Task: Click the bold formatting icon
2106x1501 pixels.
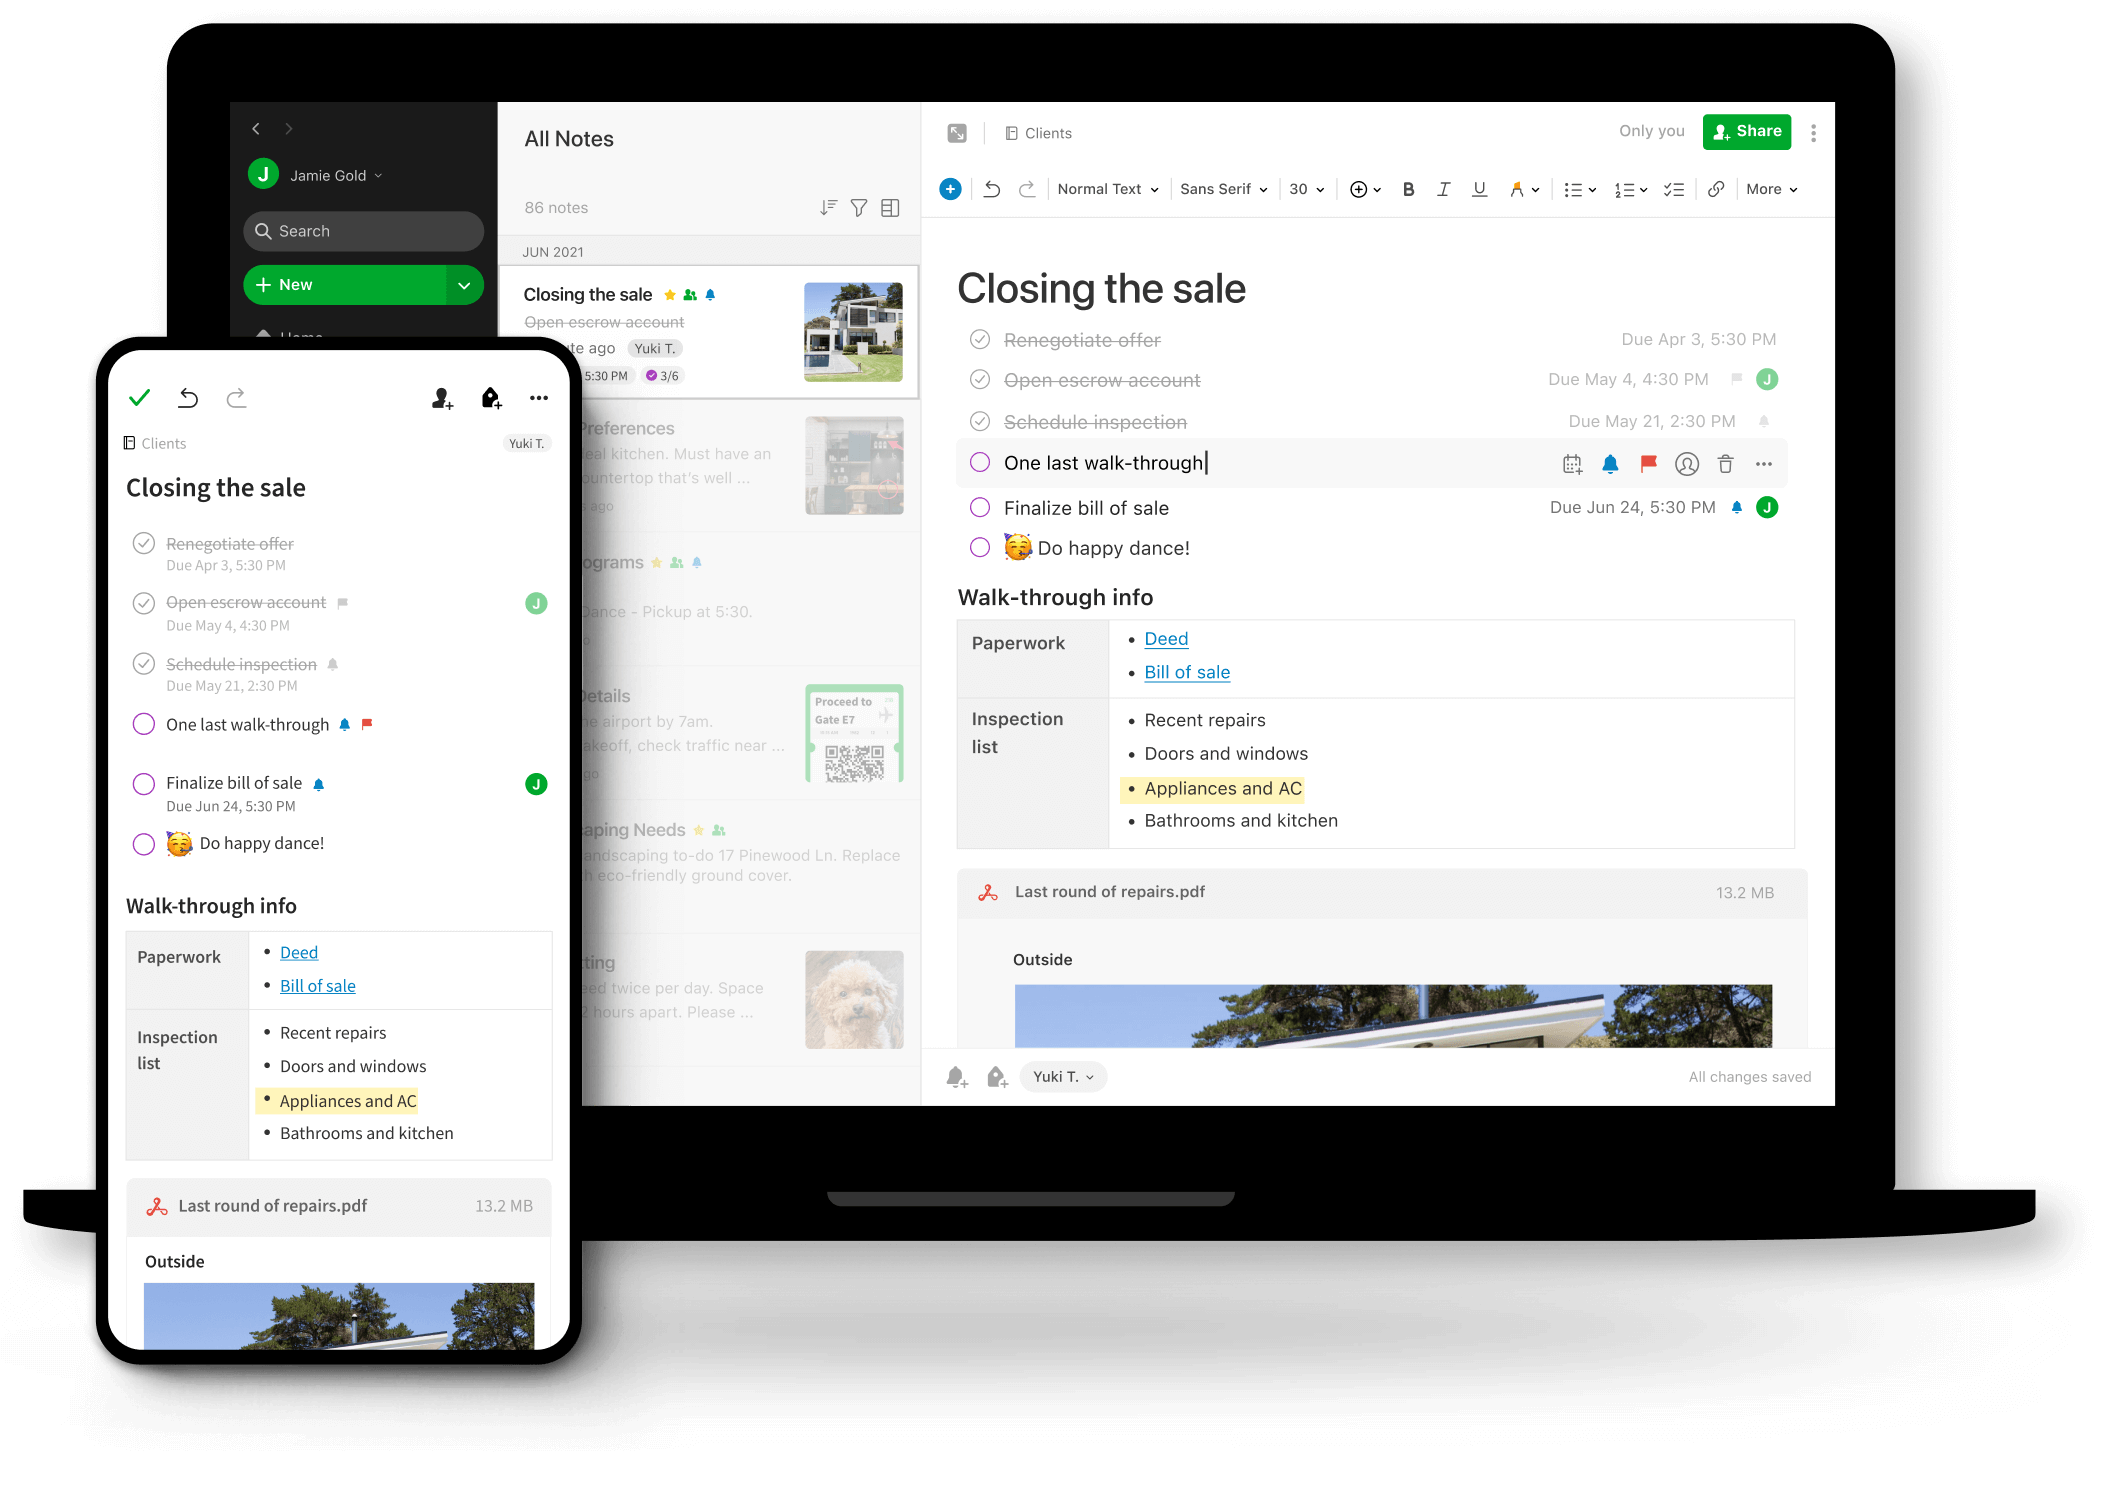Action: point(1405,190)
